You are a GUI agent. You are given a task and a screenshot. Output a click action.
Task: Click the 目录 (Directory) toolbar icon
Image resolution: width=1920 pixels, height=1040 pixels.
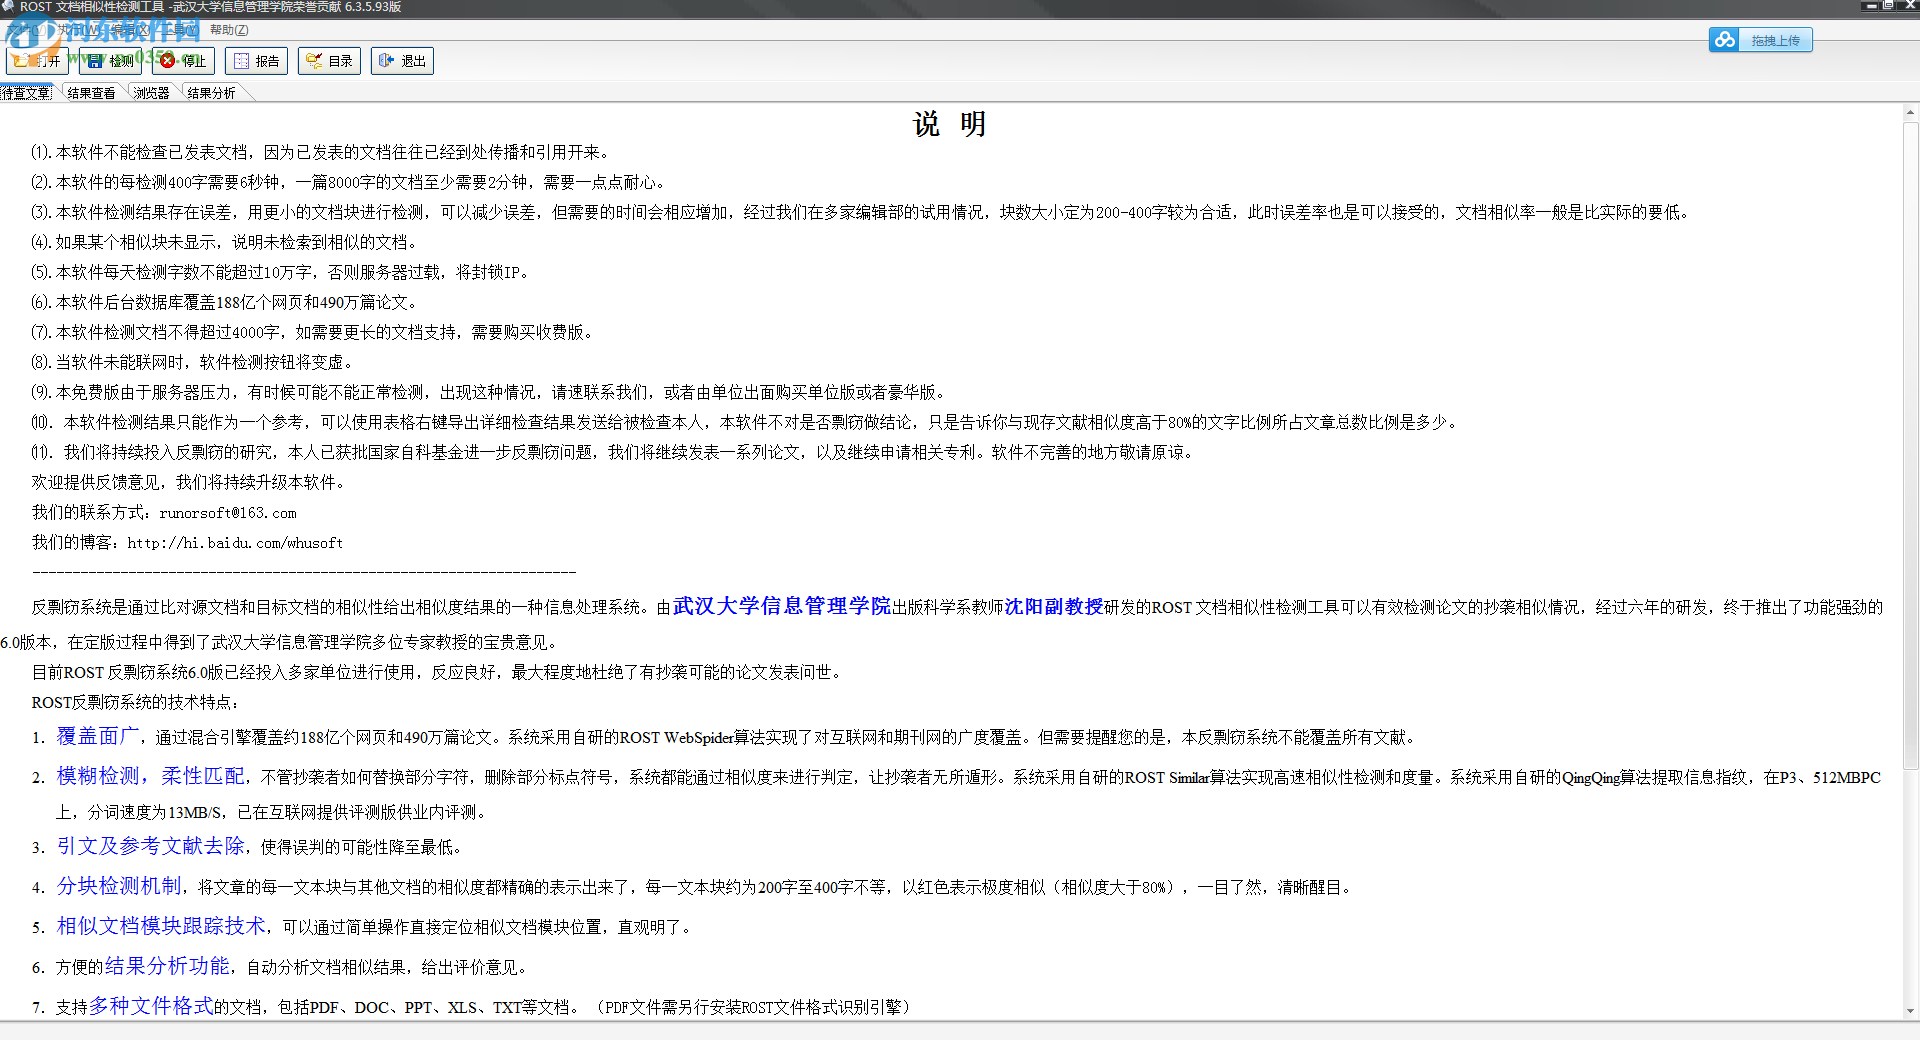tap(329, 60)
